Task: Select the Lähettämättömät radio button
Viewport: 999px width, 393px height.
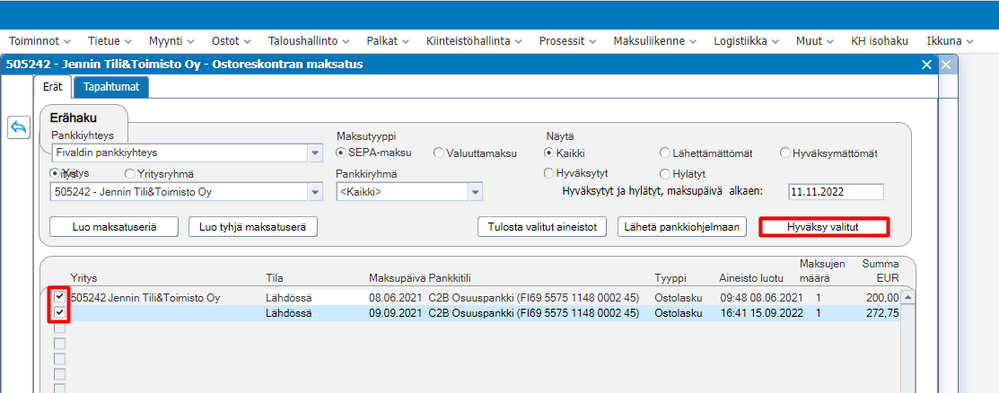Action: tap(665, 153)
